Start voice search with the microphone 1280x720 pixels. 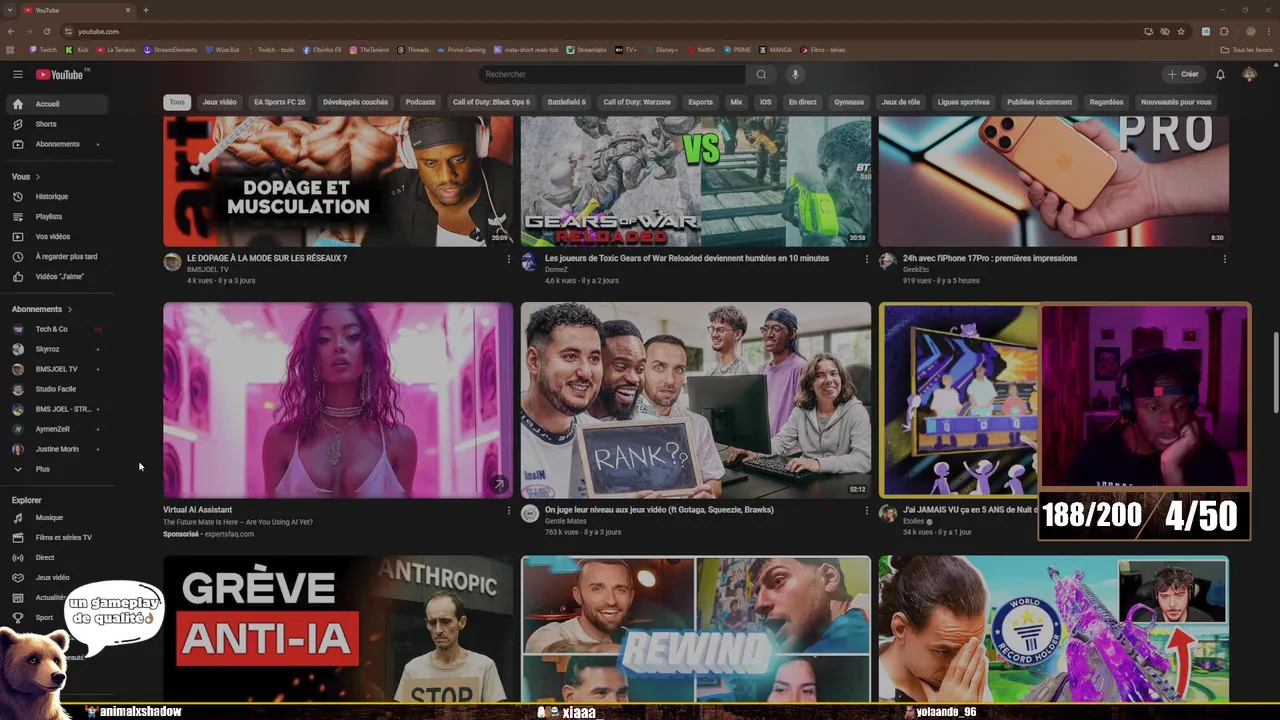(x=795, y=74)
